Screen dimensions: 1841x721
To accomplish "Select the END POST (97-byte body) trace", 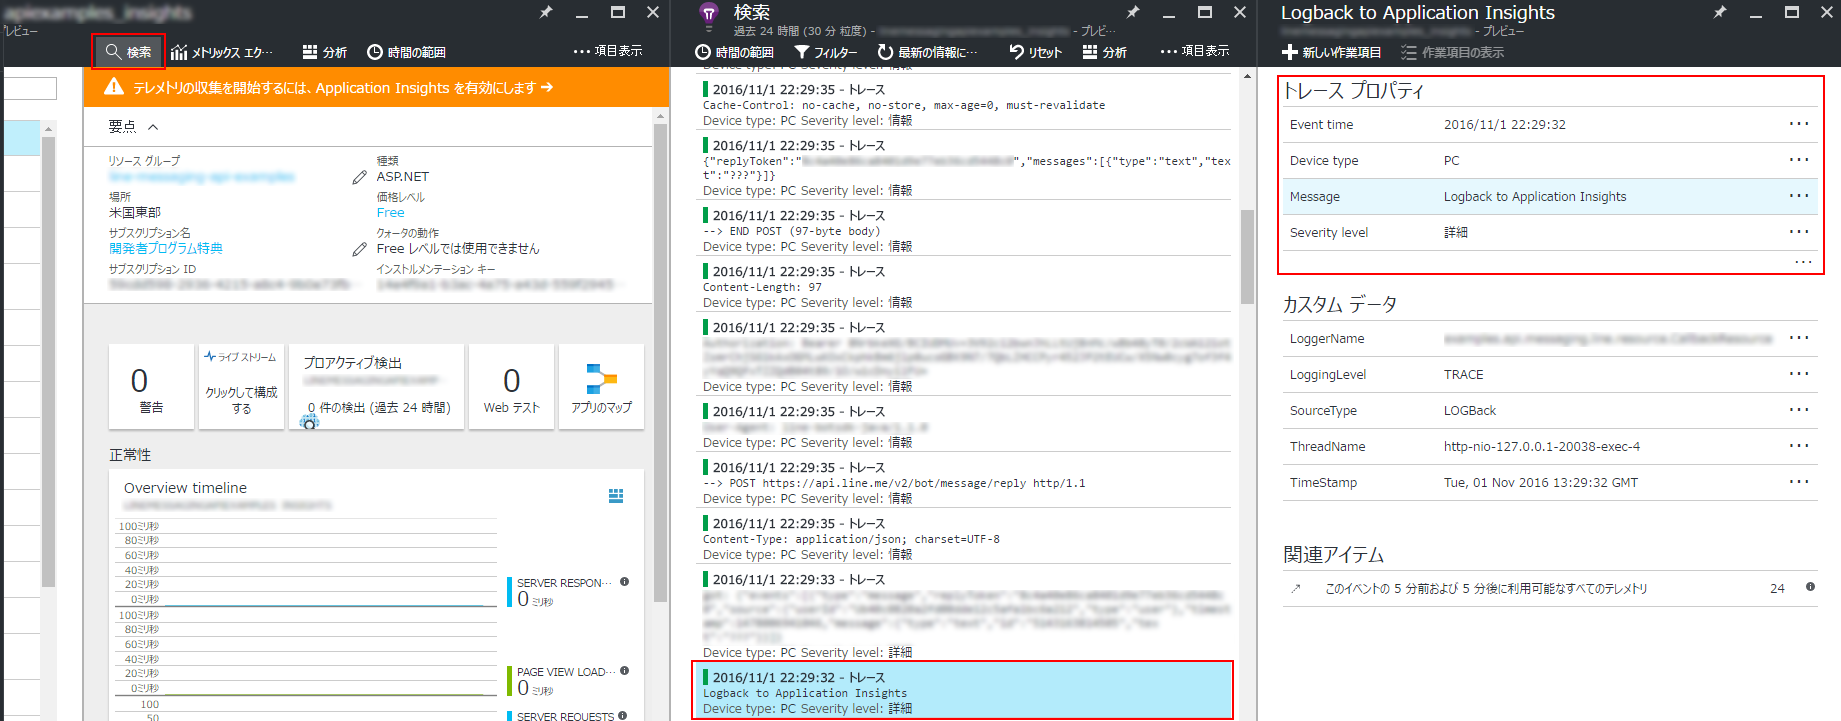I will point(965,230).
